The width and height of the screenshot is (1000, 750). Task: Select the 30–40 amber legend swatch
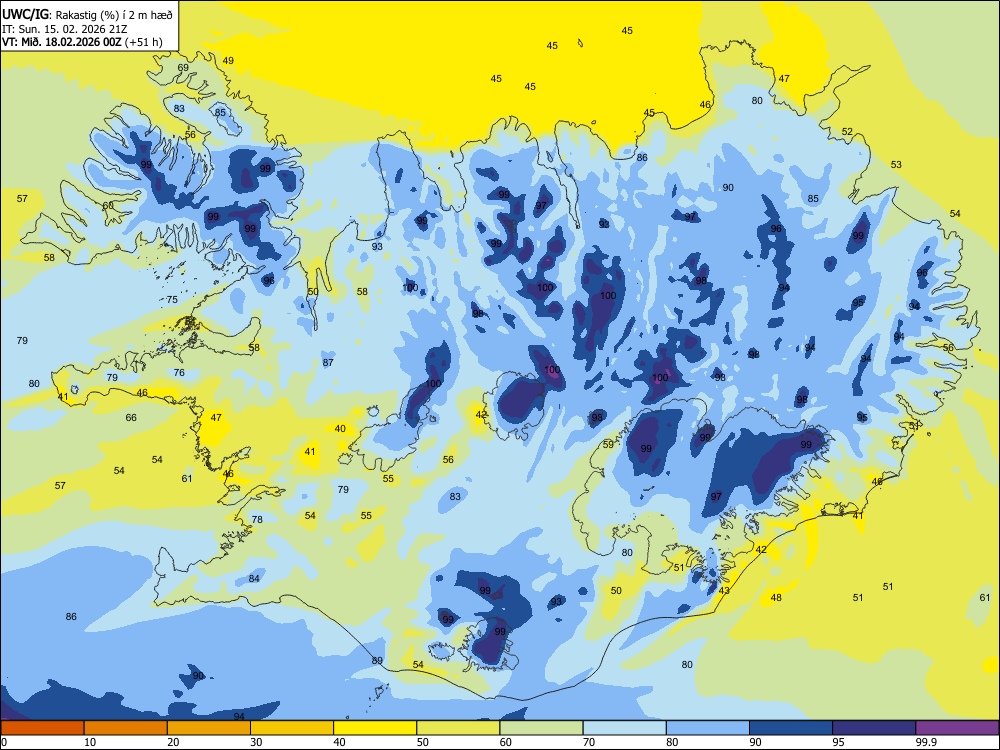[x=292, y=728]
